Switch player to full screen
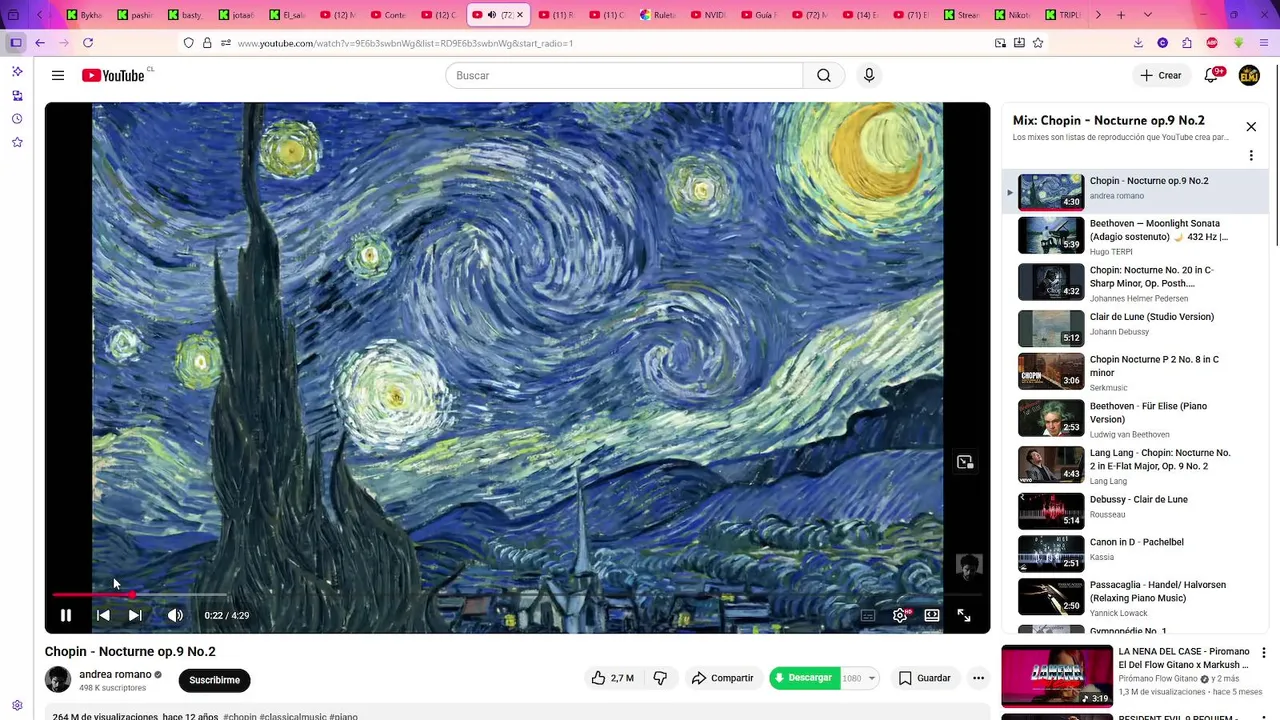1280x720 pixels. tap(964, 615)
